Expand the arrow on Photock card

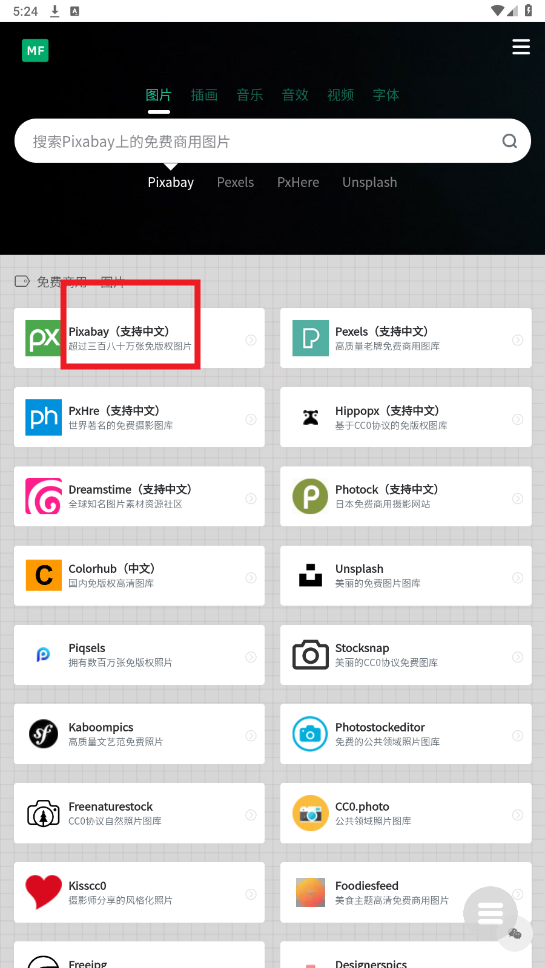[517, 498]
